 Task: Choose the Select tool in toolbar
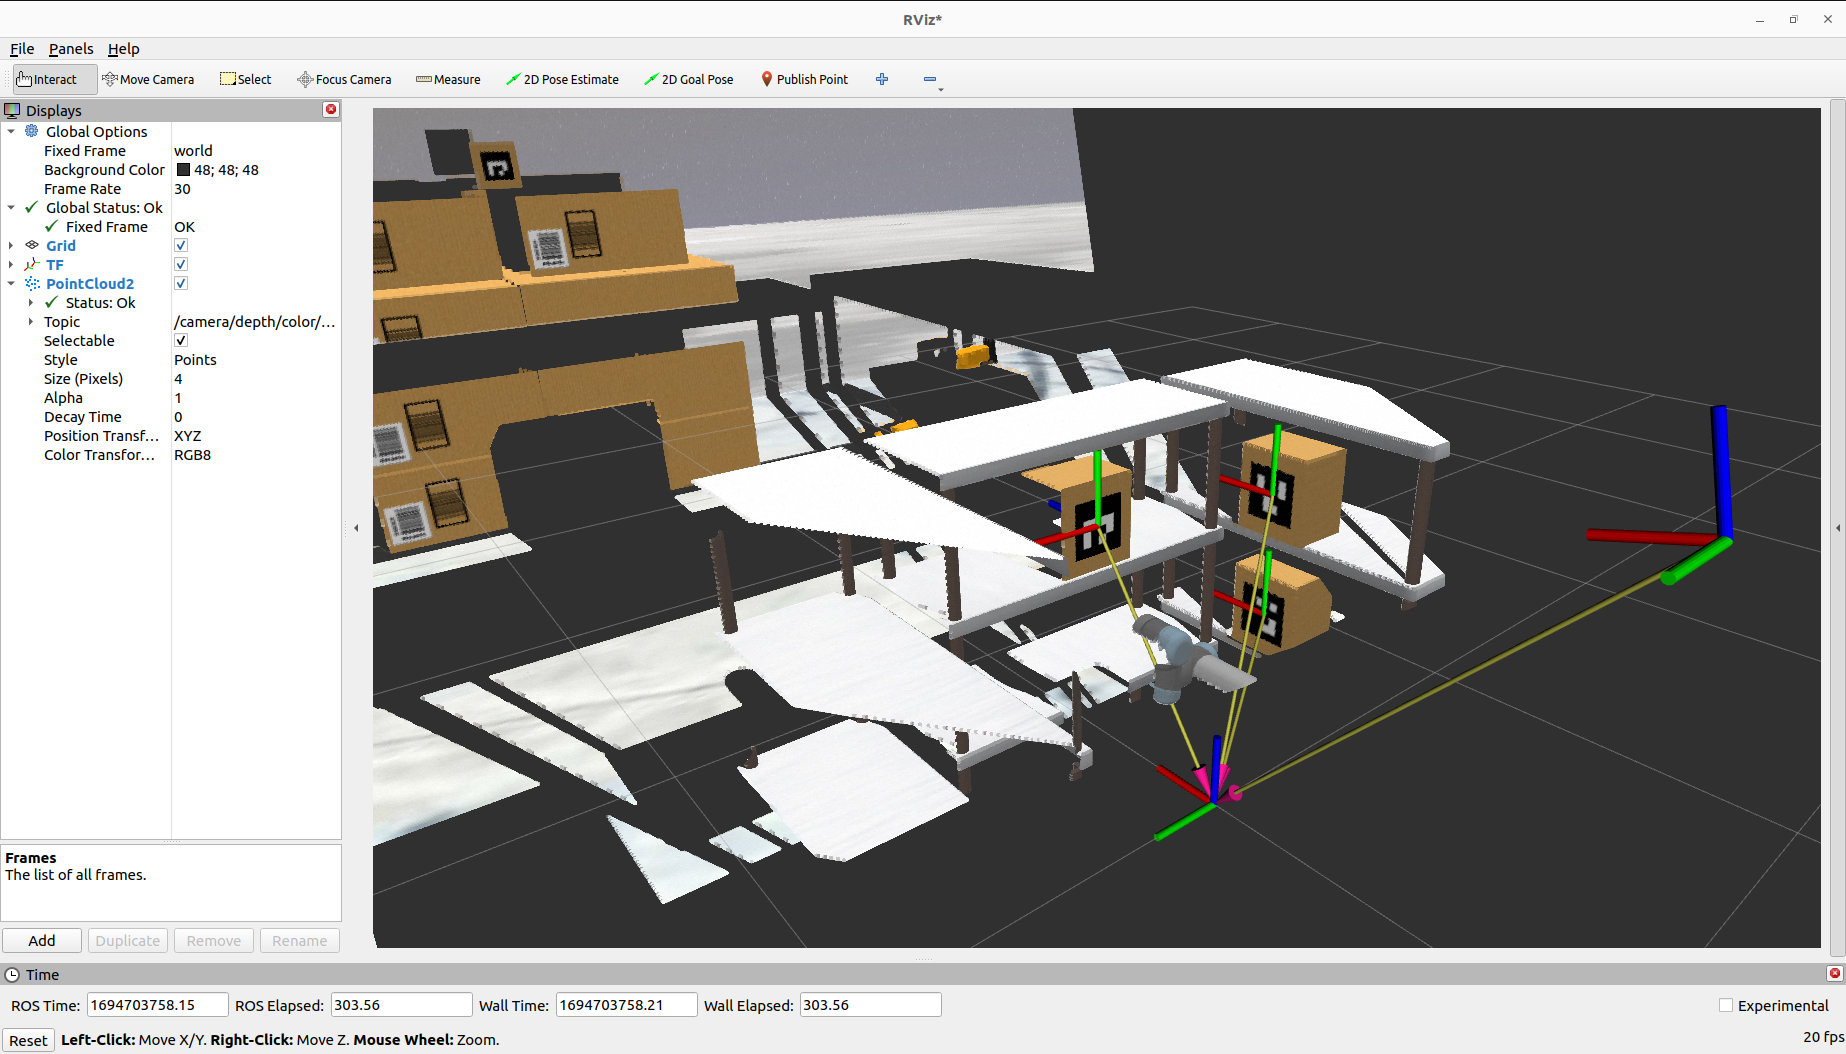click(245, 80)
